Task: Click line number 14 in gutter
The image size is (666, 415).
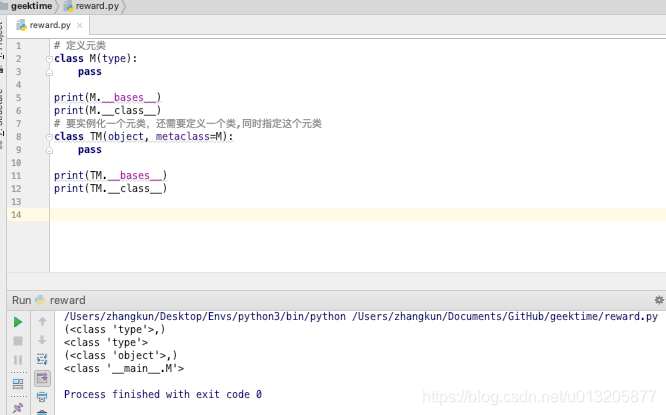Action: pyautogui.click(x=16, y=215)
